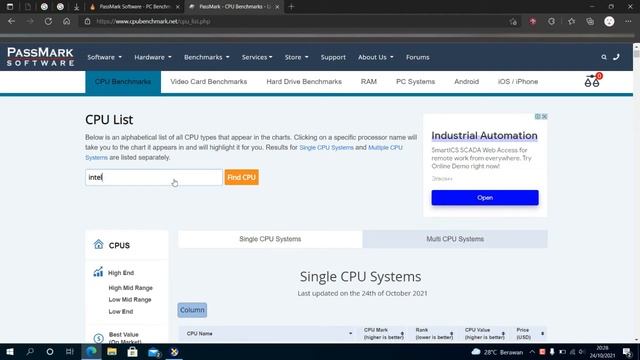The width and height of the screenshot is (640, 360).
Task: Open the Support link in navbar
Action: click(333, 57)
